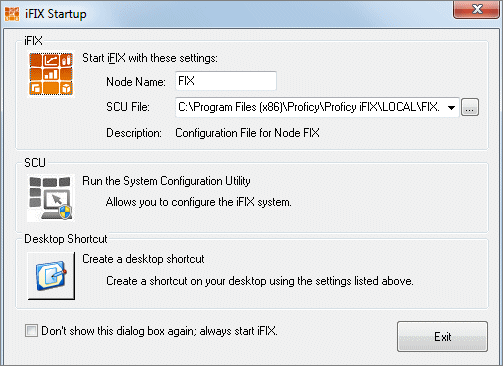503x366 pixels.
Task: Click the 'iFIX Startup' window title text
Action: point(56,14)
